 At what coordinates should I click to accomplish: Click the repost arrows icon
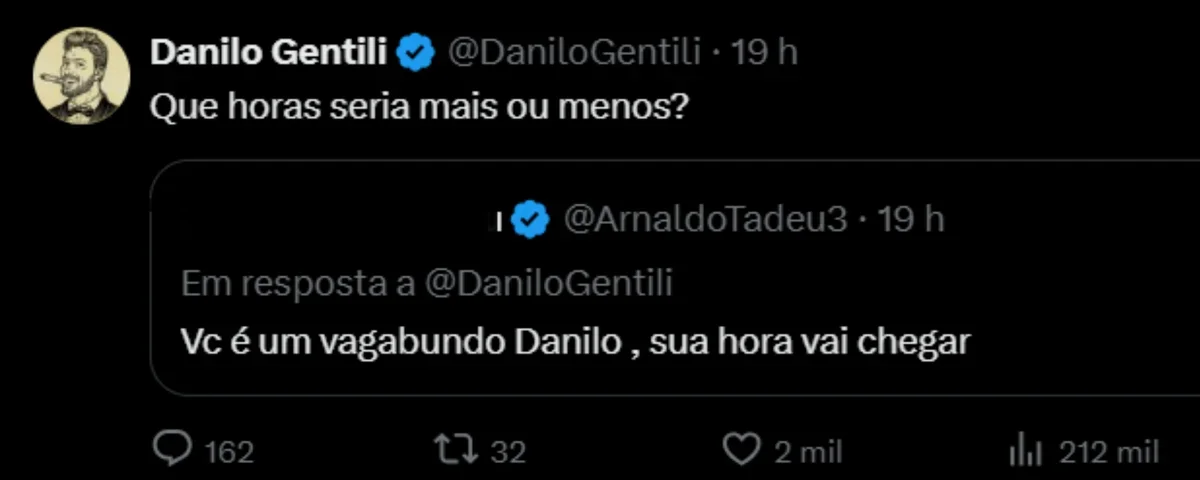point(459,451)
